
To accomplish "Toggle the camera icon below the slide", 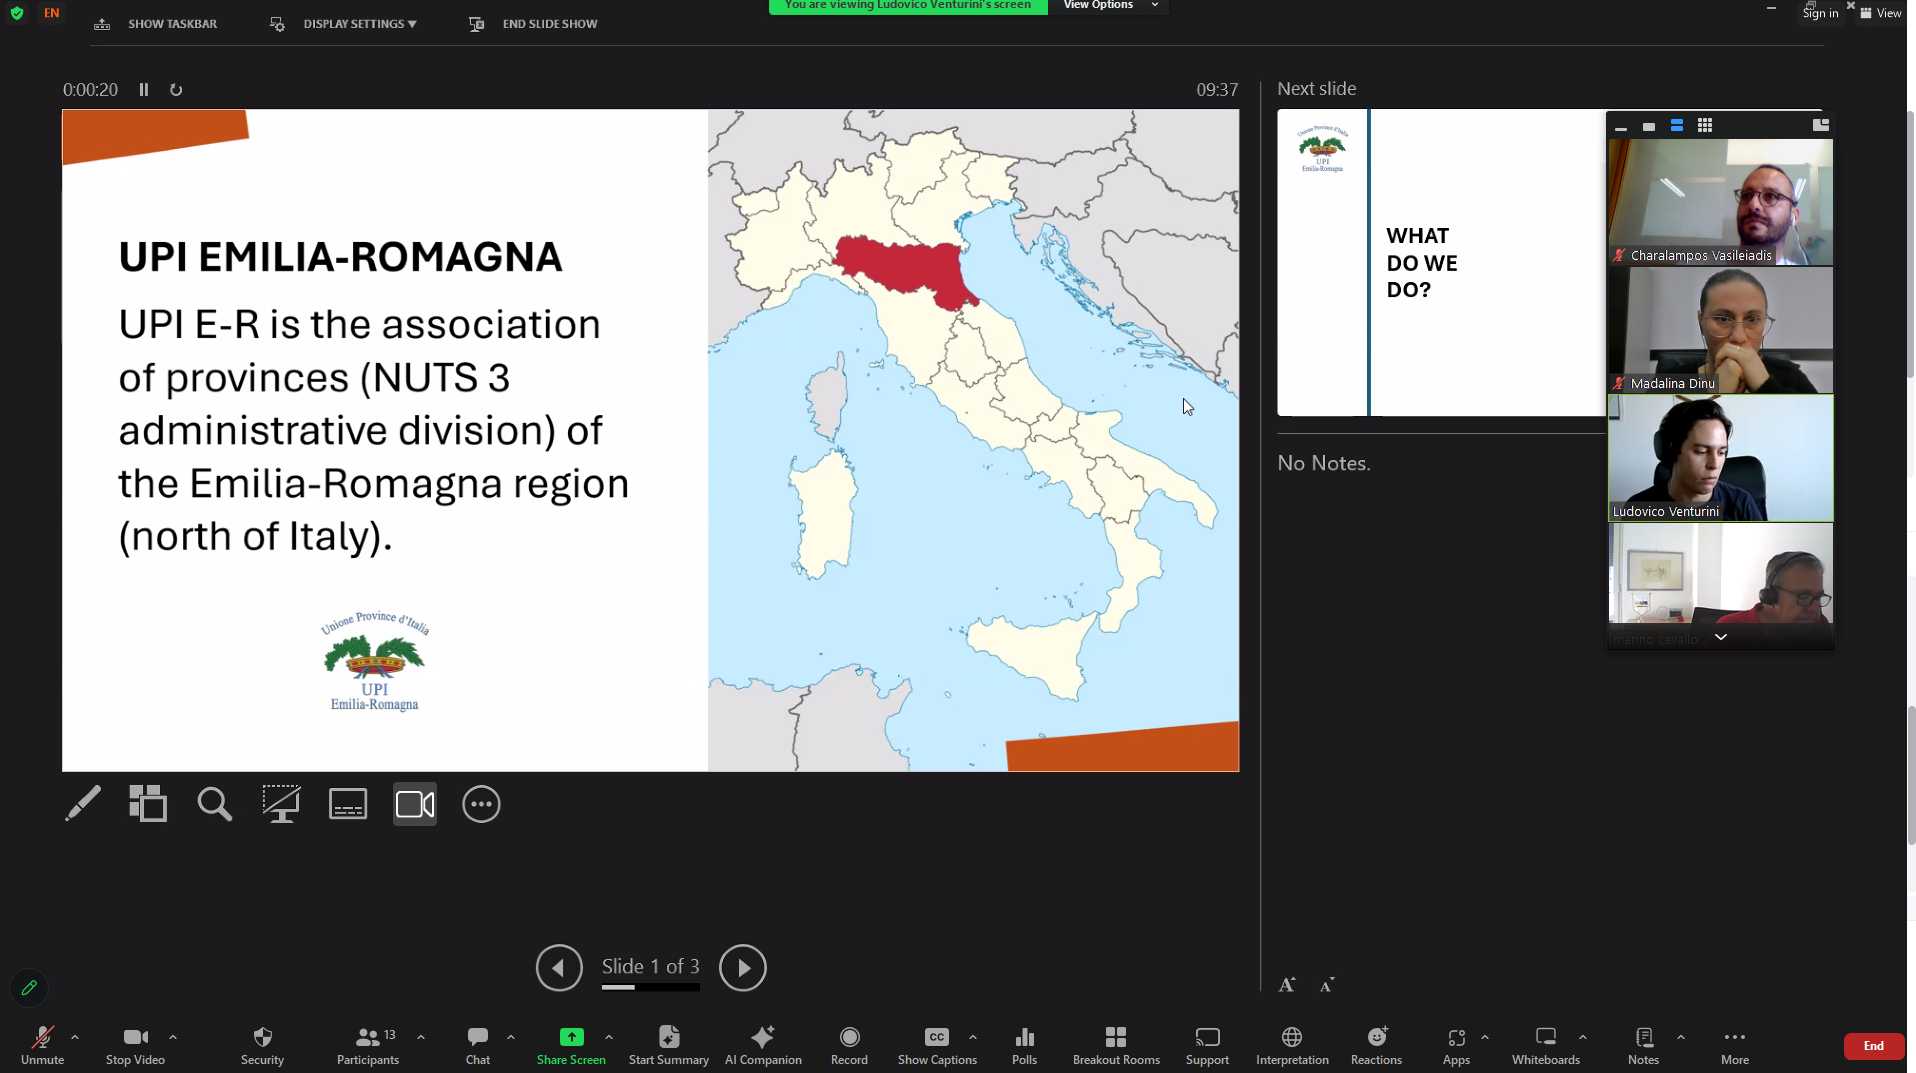I will [415, 804].
